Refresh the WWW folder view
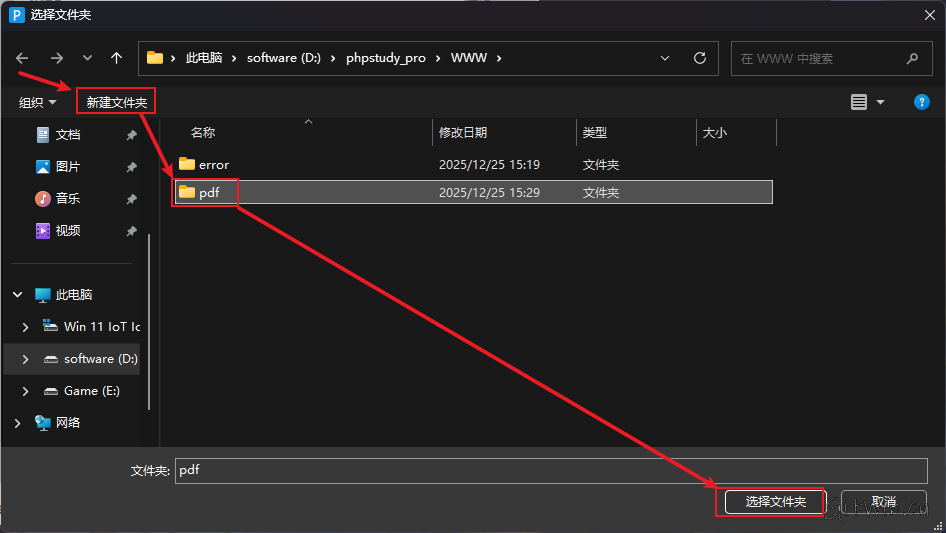Image resolution: width=946 pixels, height=533 pixels. [700, 58]
